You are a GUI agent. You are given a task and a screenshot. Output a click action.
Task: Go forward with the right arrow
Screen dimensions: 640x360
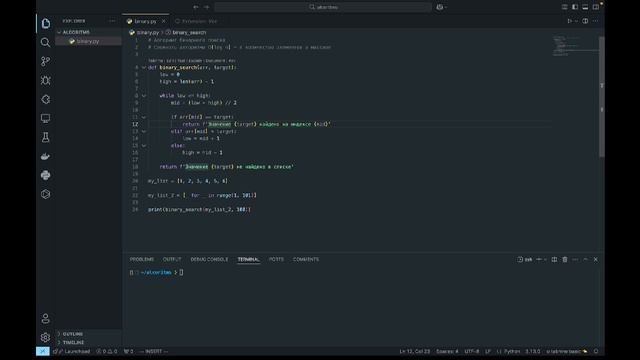(x=207, y=7)
